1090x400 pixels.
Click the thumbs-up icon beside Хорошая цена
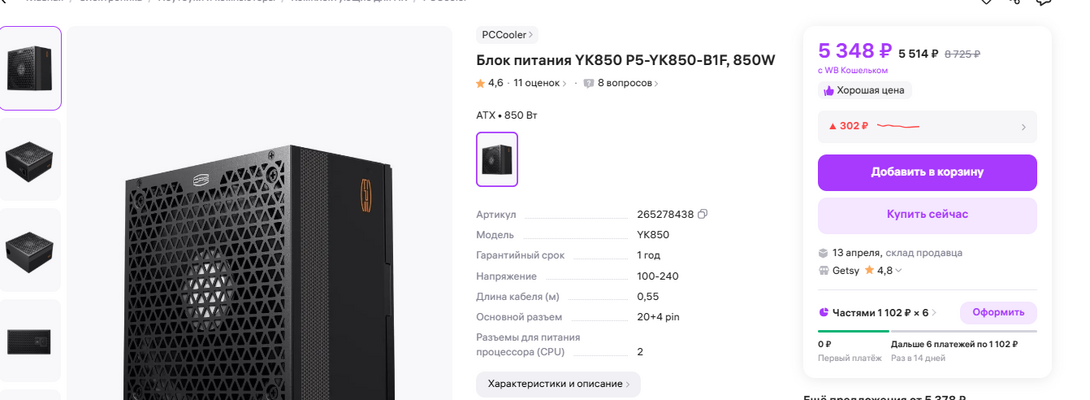pos(829,90)
